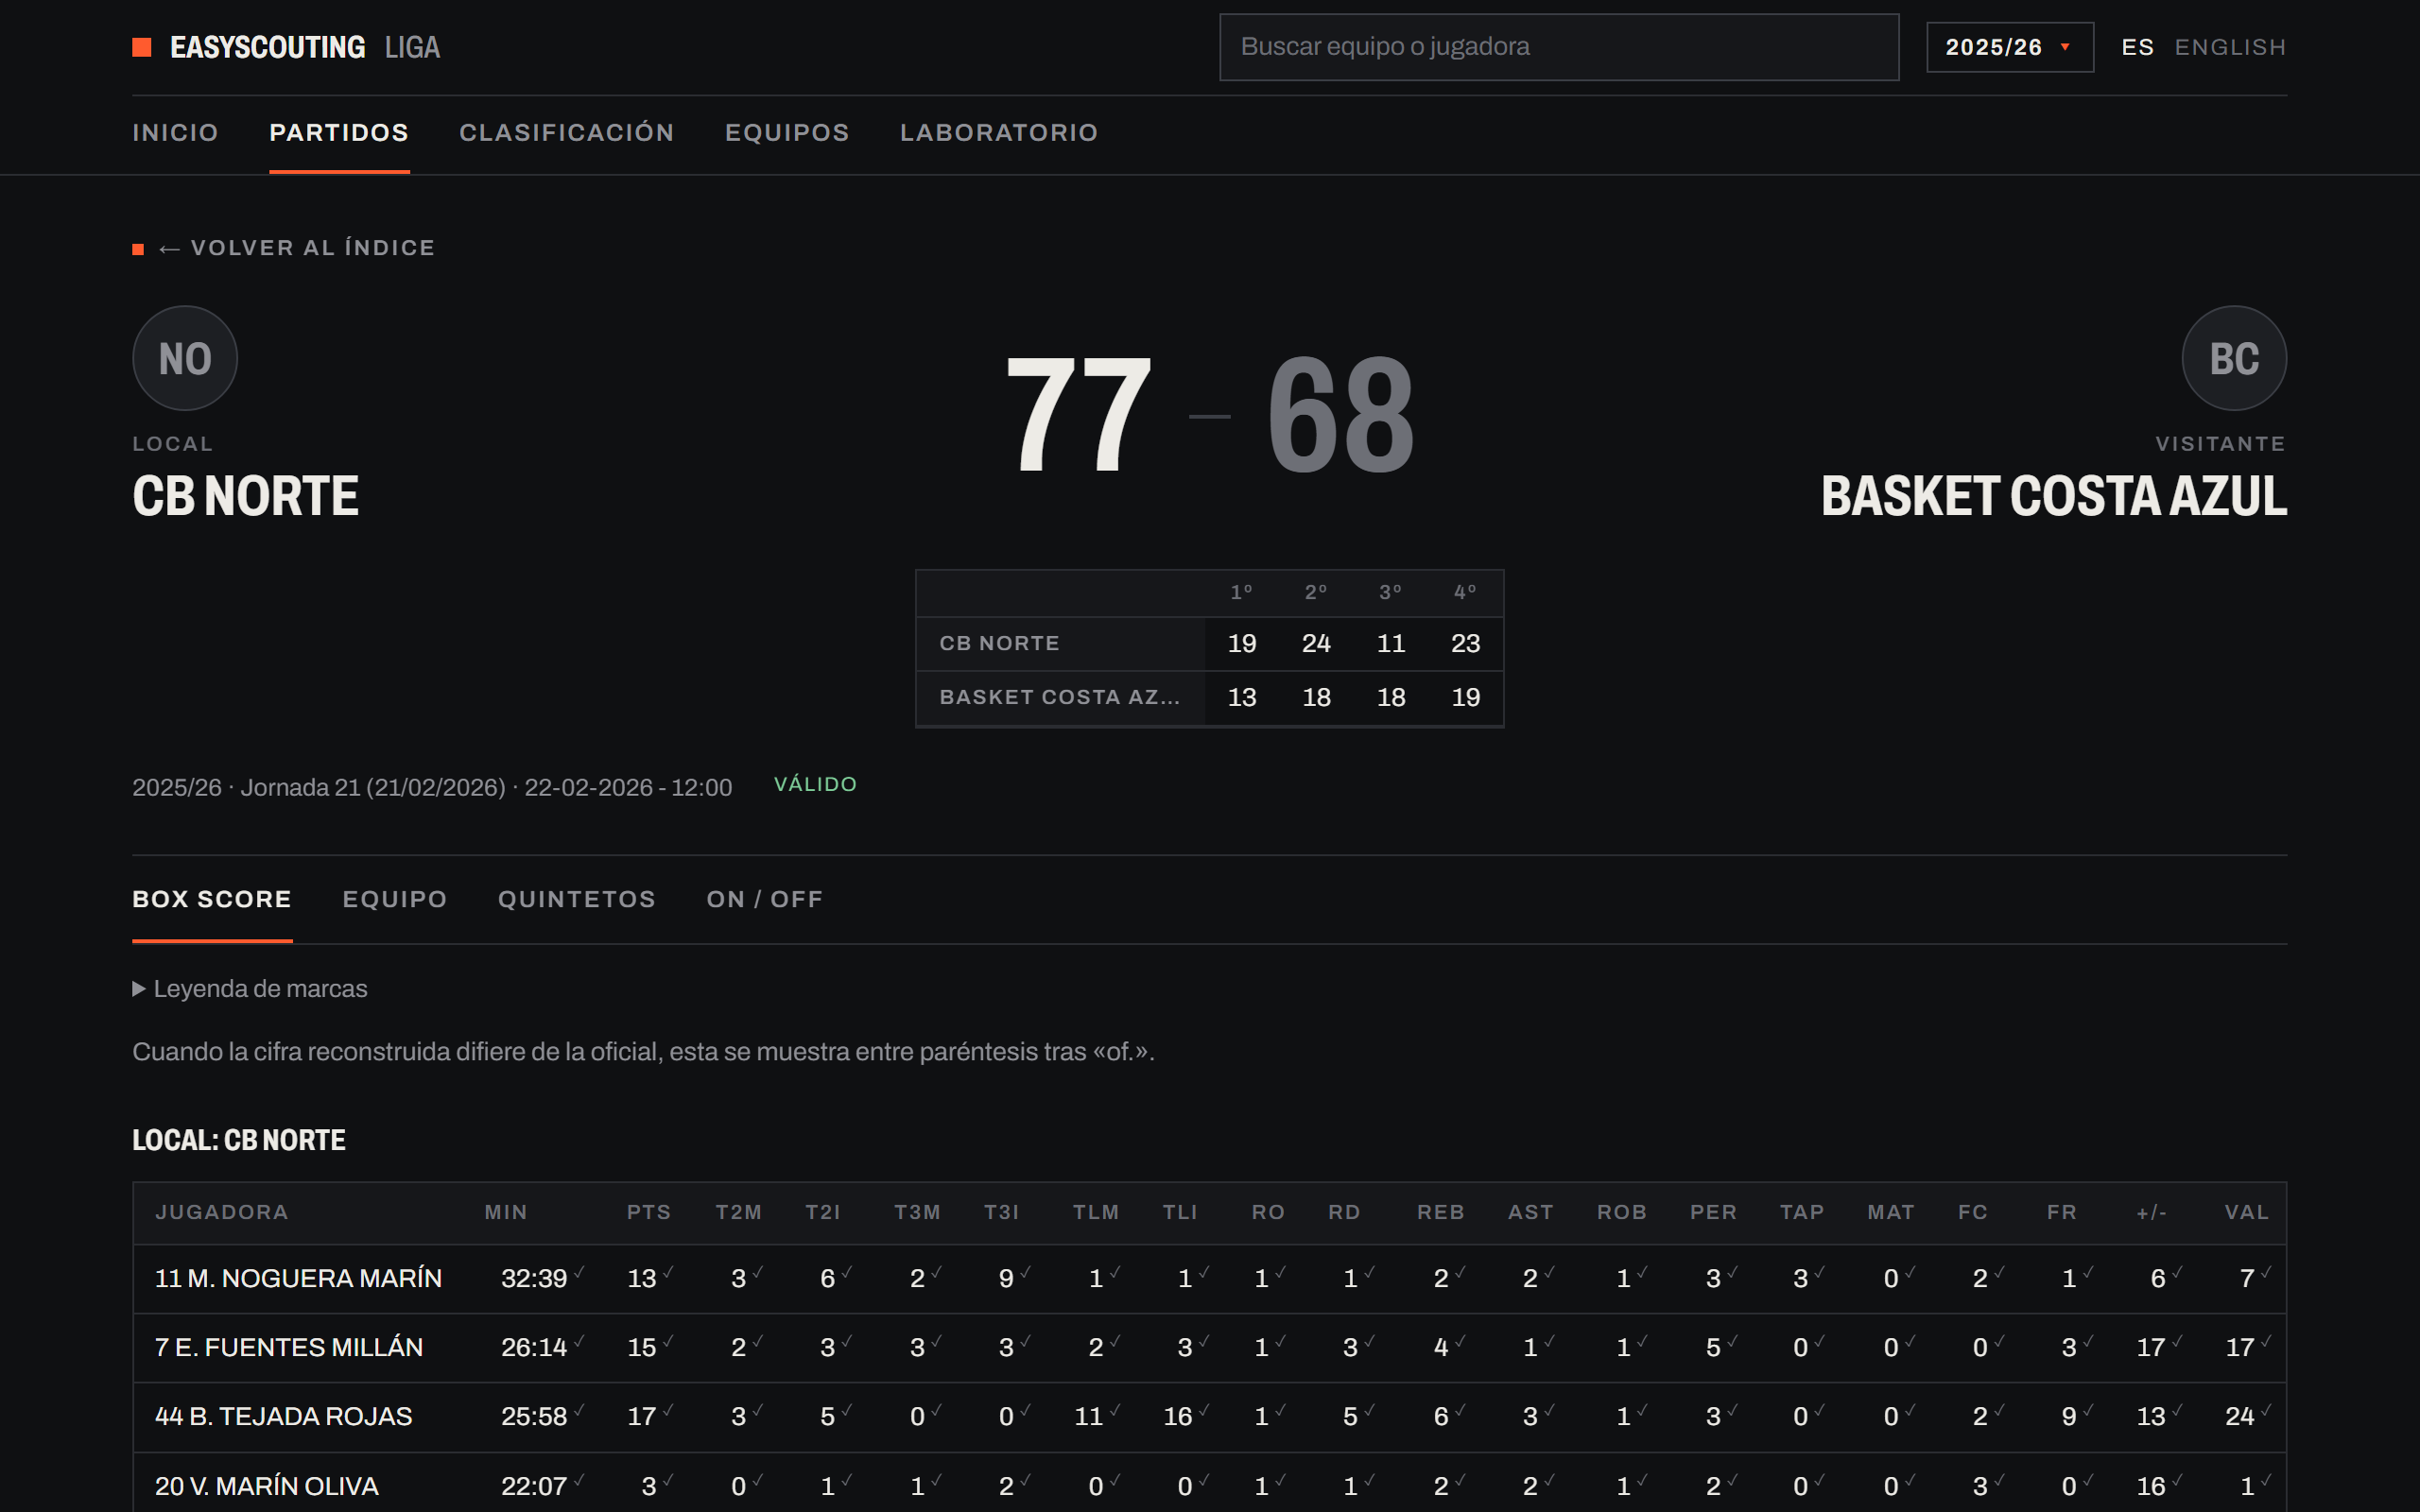This screenshot has width=2420, height=1512.
Task: Click the TAP column header
Action: 1802,1212
